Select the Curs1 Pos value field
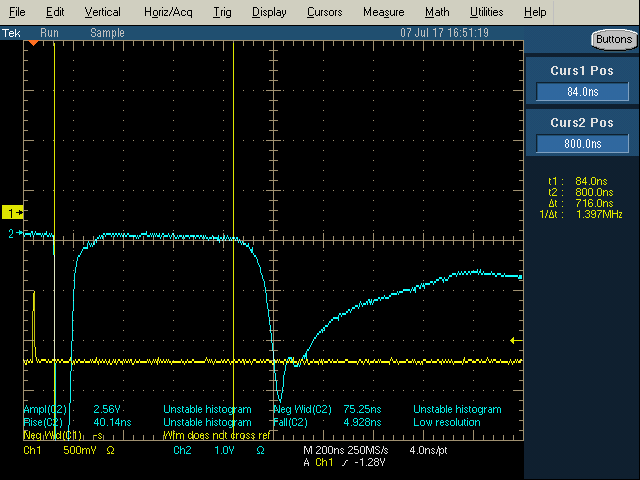The height and width of the screenshot is (480, 640). [582, 91]
